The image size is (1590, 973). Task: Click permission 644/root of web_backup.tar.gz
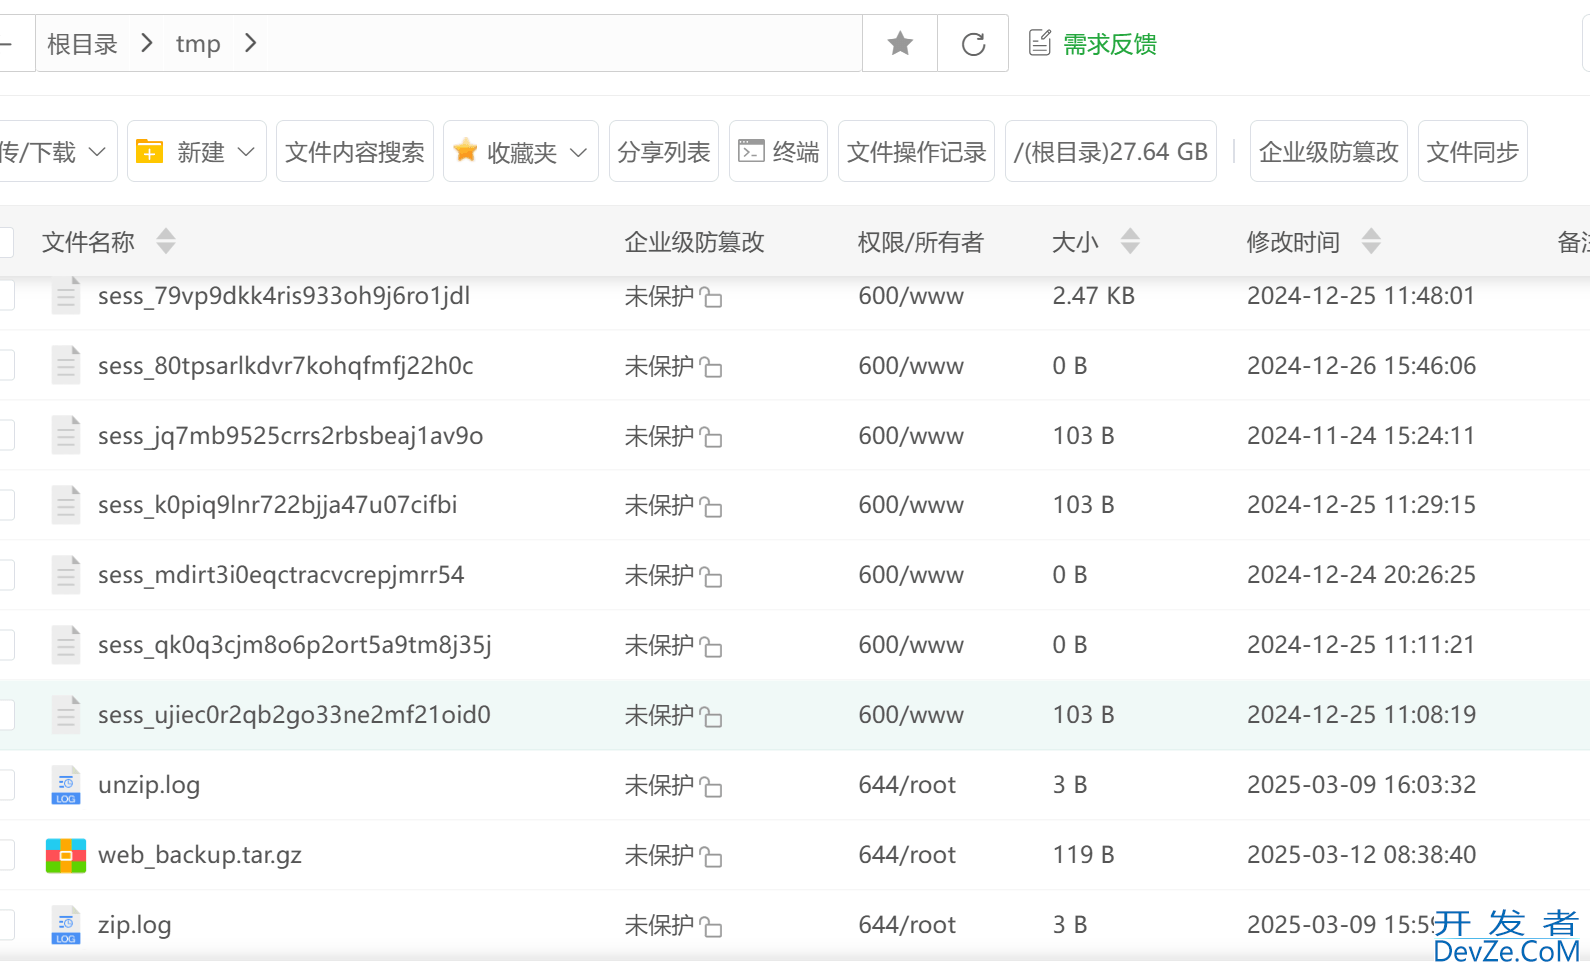(907, 854)
